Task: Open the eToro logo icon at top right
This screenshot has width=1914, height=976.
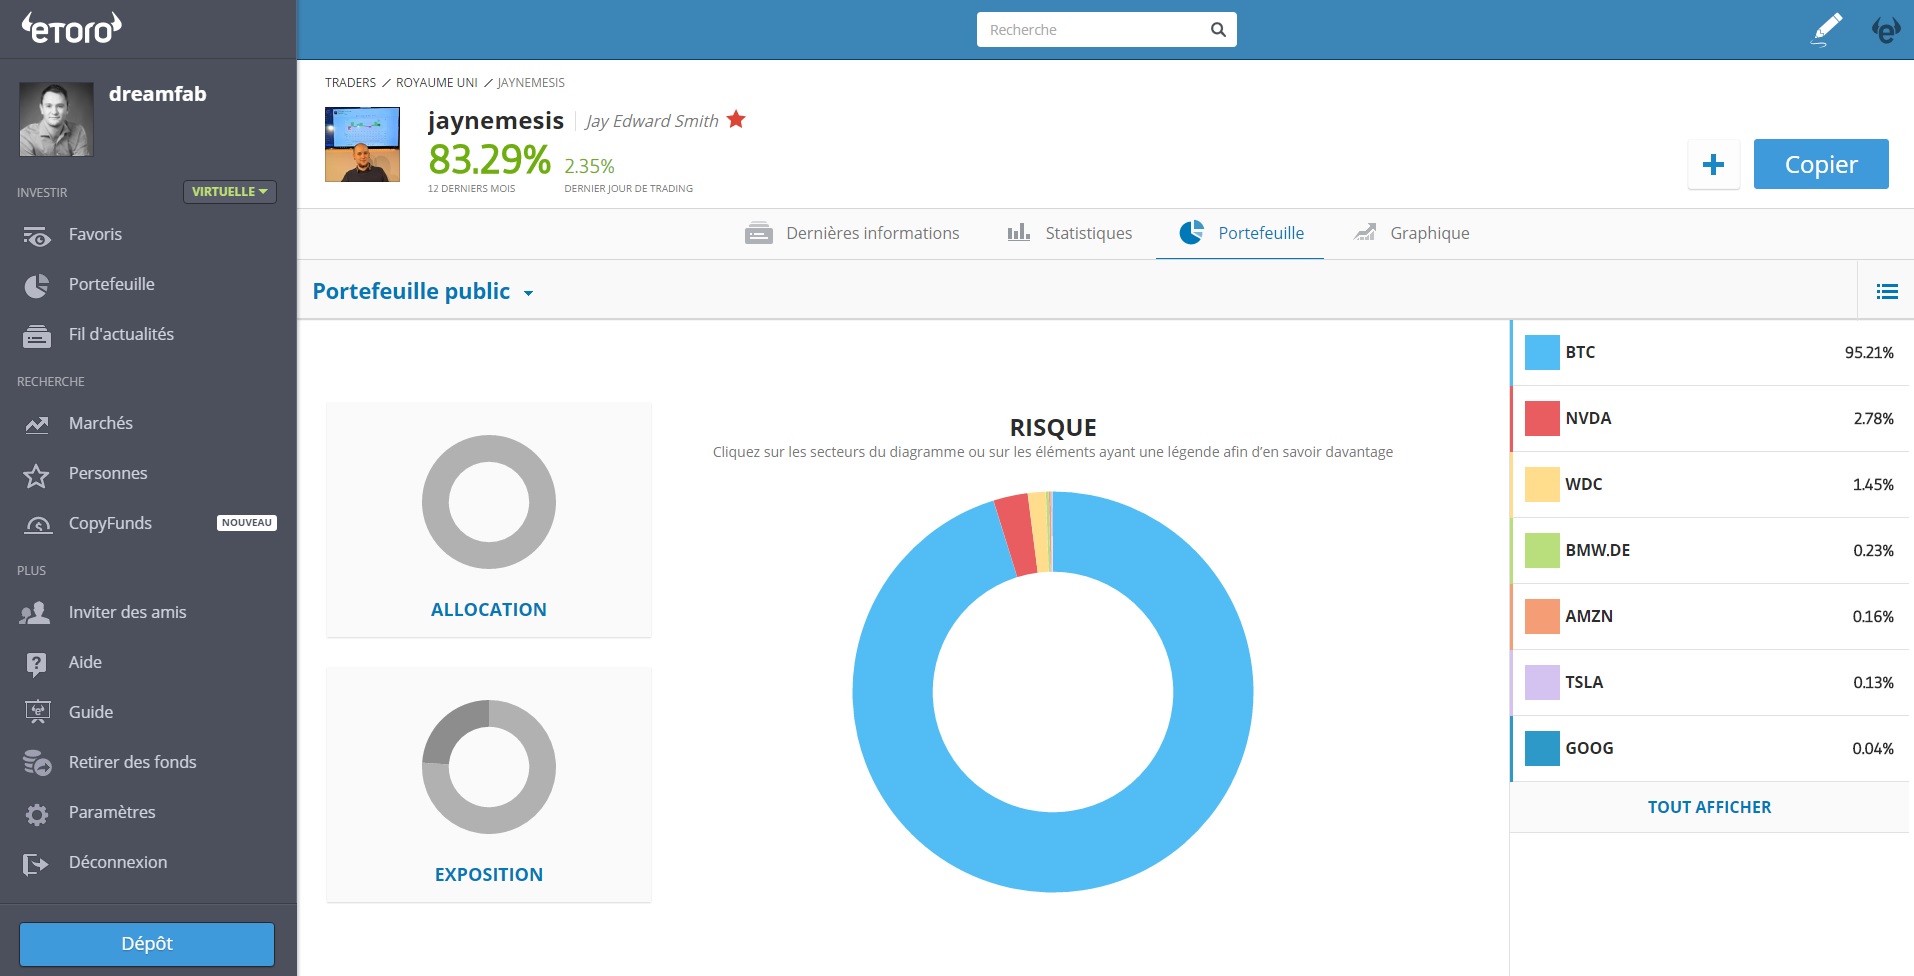Action: click(1885, 30)
